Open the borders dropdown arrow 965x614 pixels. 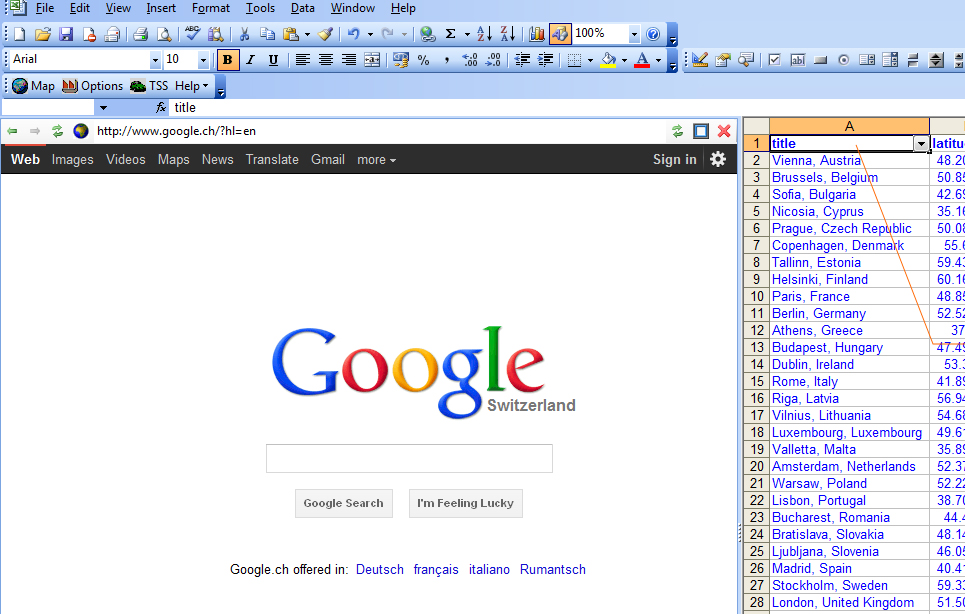590,60
